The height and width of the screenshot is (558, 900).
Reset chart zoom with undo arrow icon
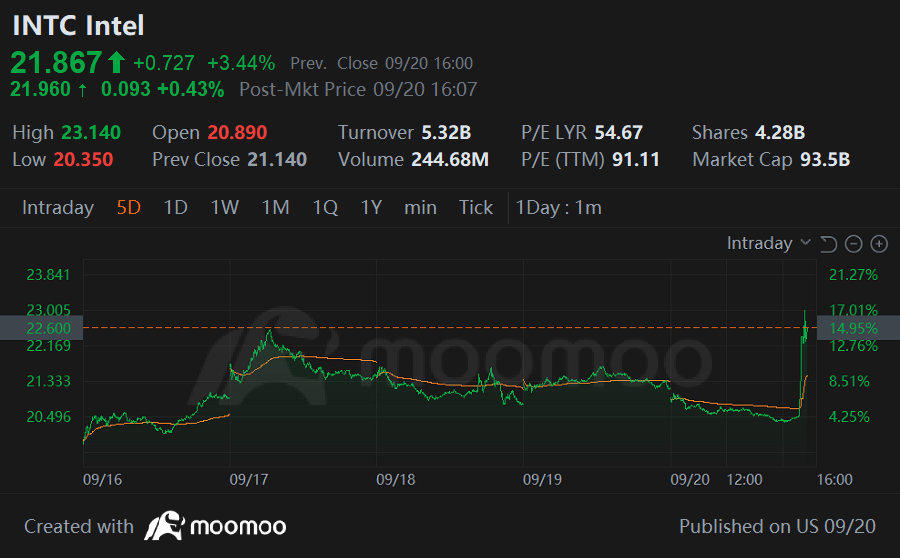(828, 244)
